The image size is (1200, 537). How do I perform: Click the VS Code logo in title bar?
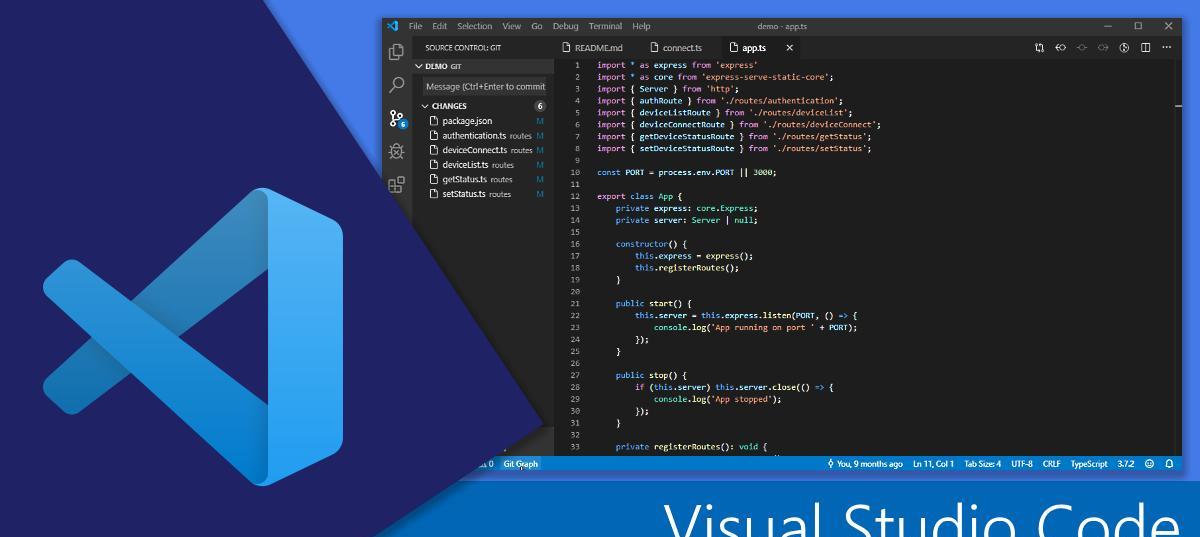point(393,26)
